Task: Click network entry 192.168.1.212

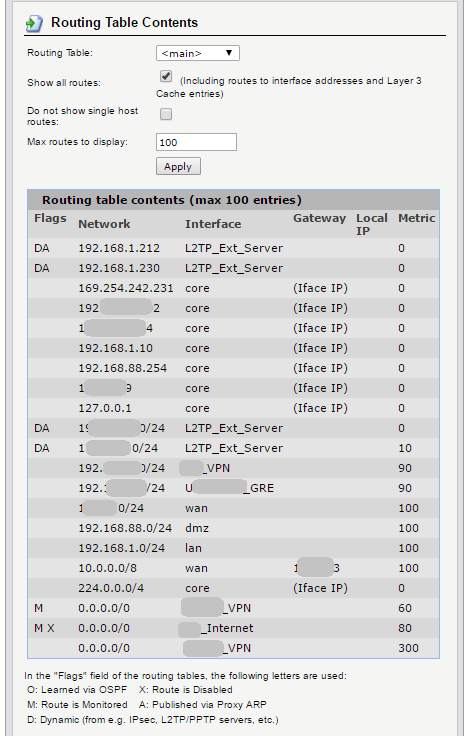Action: click(119, 248)
